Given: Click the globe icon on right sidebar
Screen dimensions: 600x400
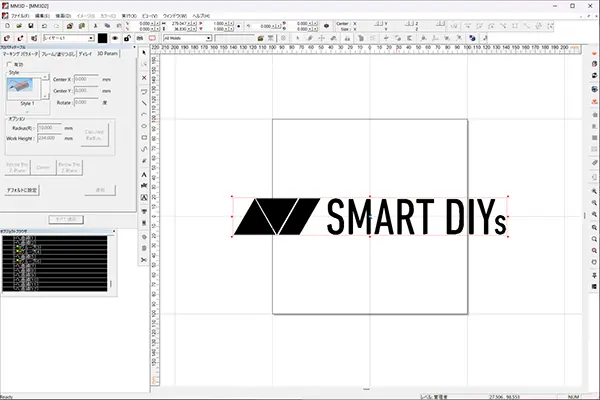Looking at the screenshot, I should 594,89.
